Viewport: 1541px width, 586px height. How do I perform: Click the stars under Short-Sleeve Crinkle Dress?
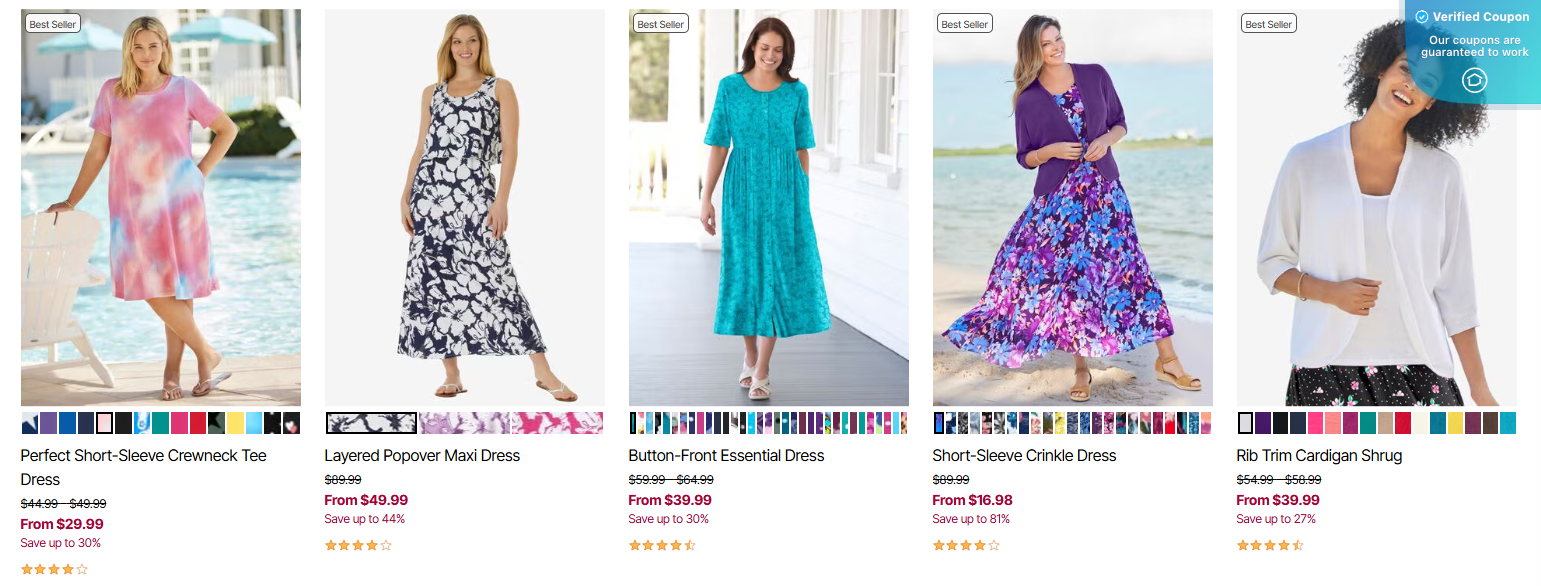966,545
